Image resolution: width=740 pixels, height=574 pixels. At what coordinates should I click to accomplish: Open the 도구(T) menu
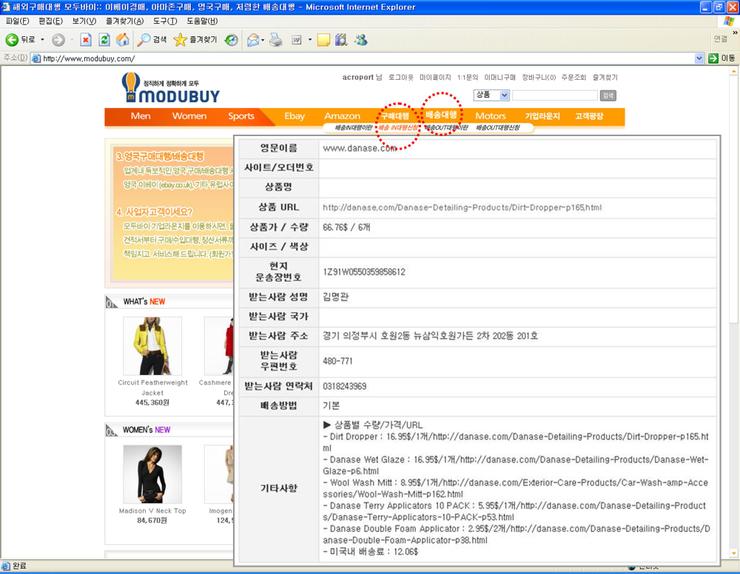(165, 21)
